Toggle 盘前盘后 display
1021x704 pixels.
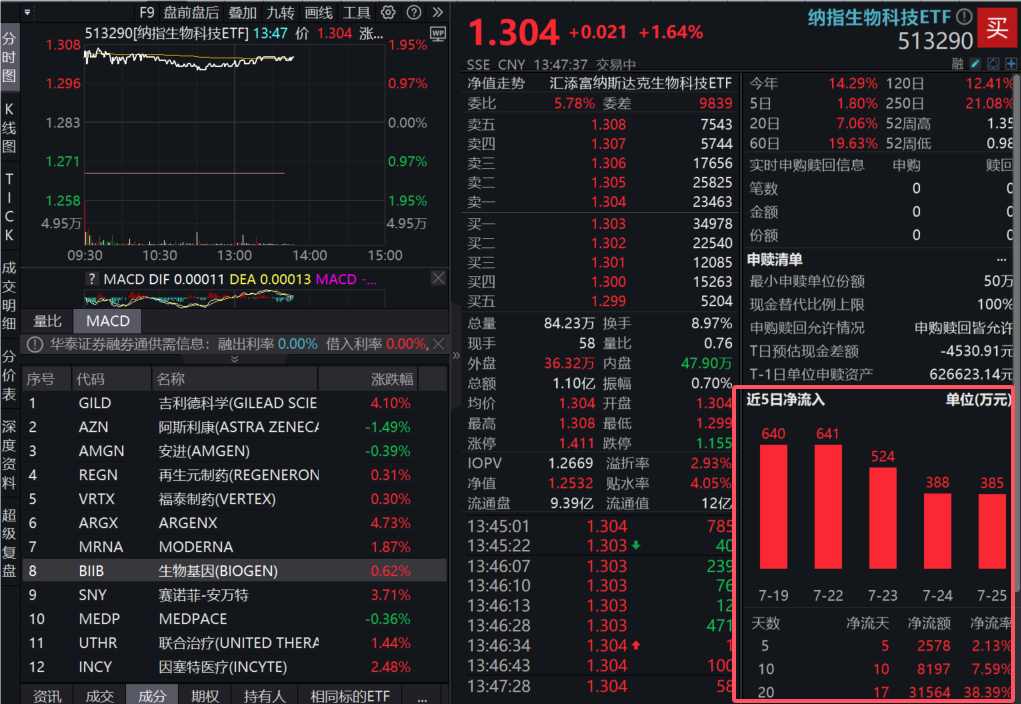191,12
